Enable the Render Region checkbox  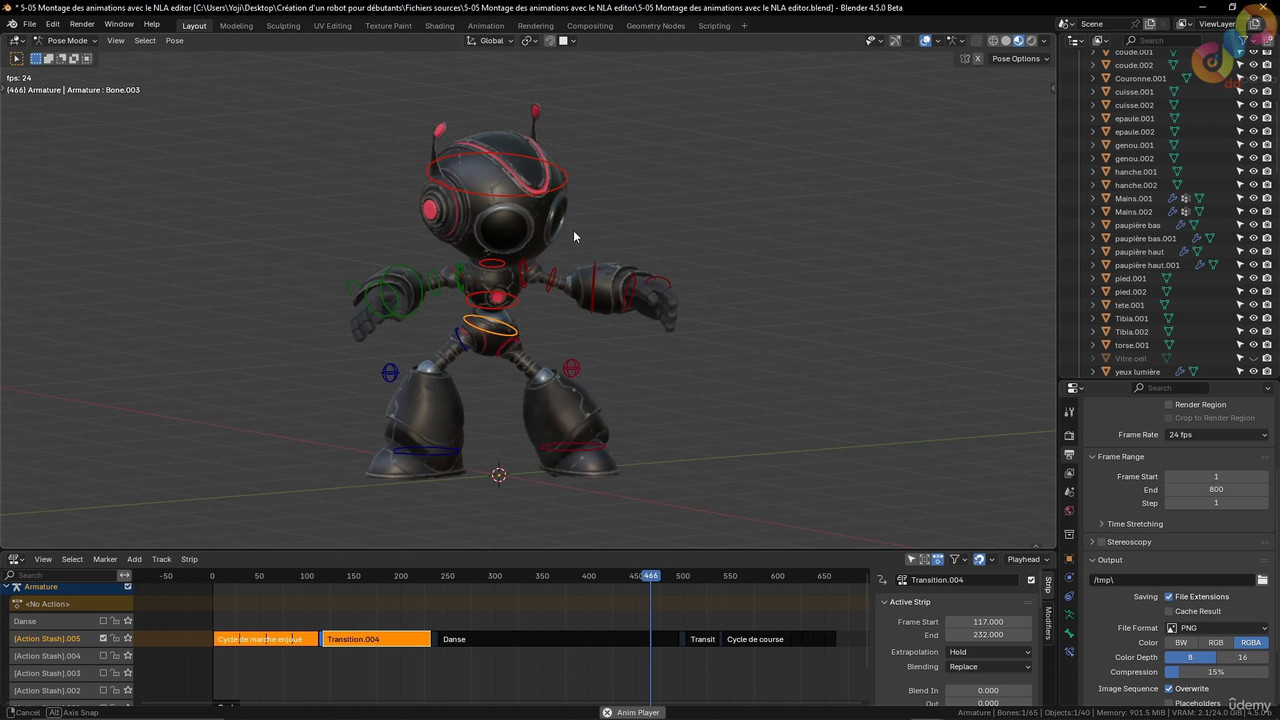1168,405
